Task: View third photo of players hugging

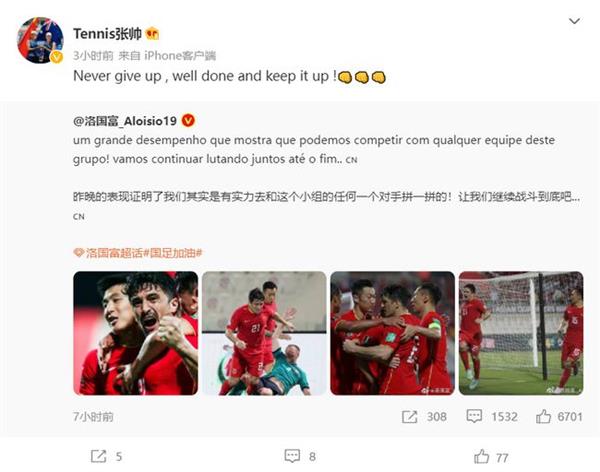Action: [393, 333]
